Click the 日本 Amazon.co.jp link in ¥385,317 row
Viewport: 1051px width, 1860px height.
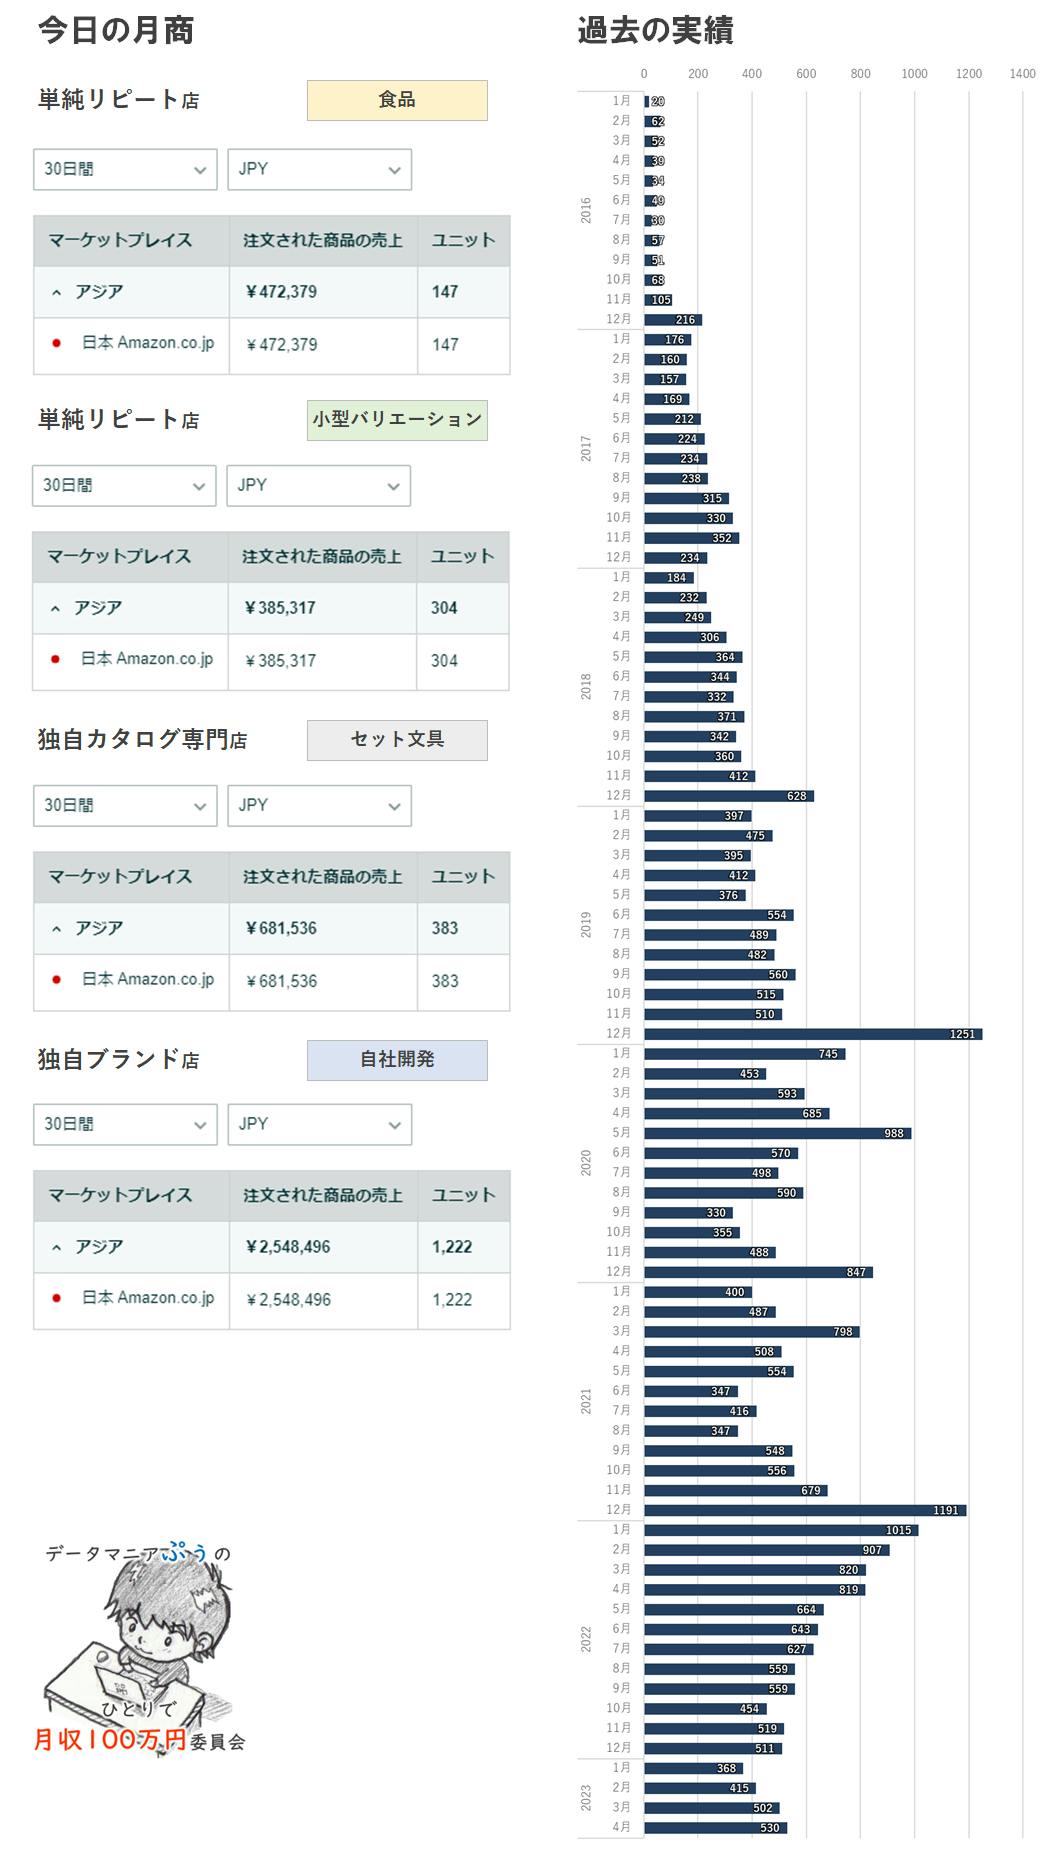(146, 659)
